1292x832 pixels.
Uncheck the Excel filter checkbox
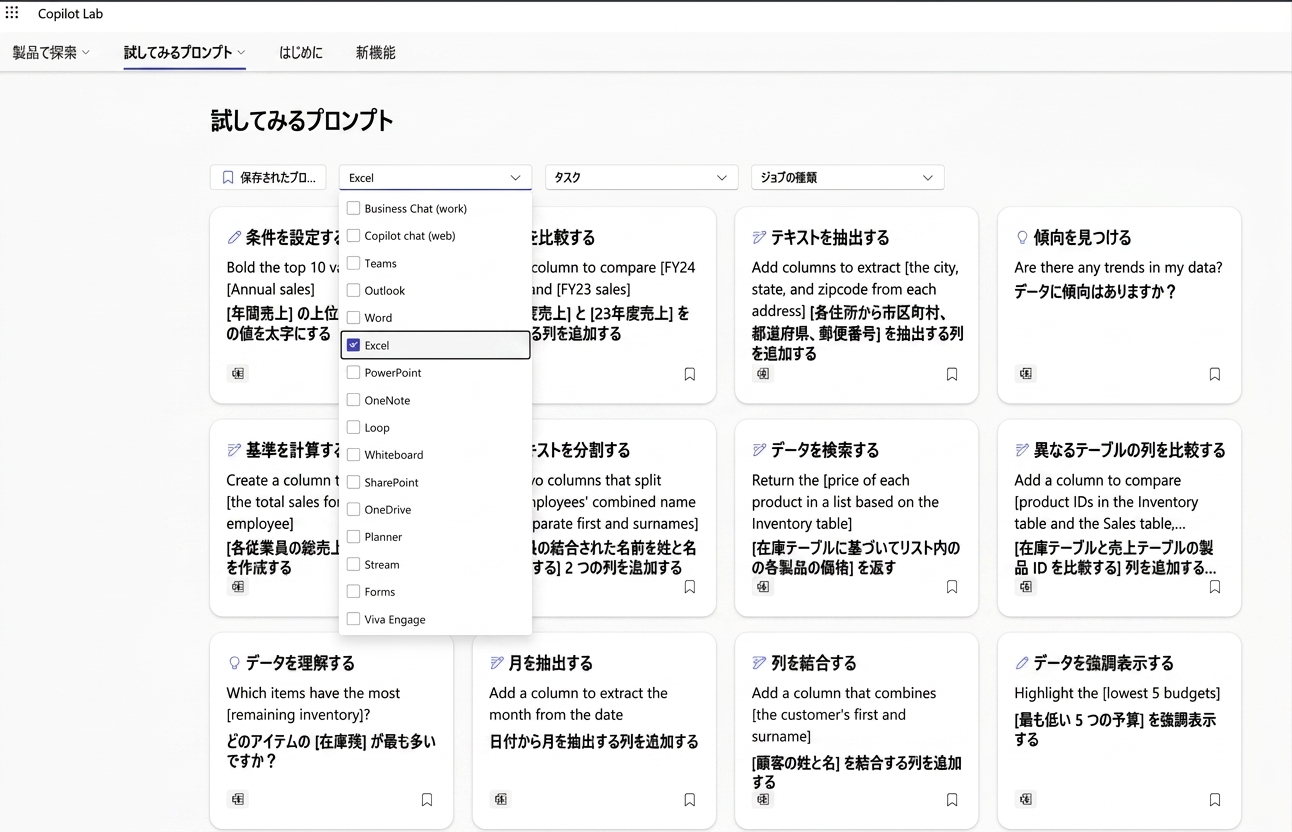point(353,345)
